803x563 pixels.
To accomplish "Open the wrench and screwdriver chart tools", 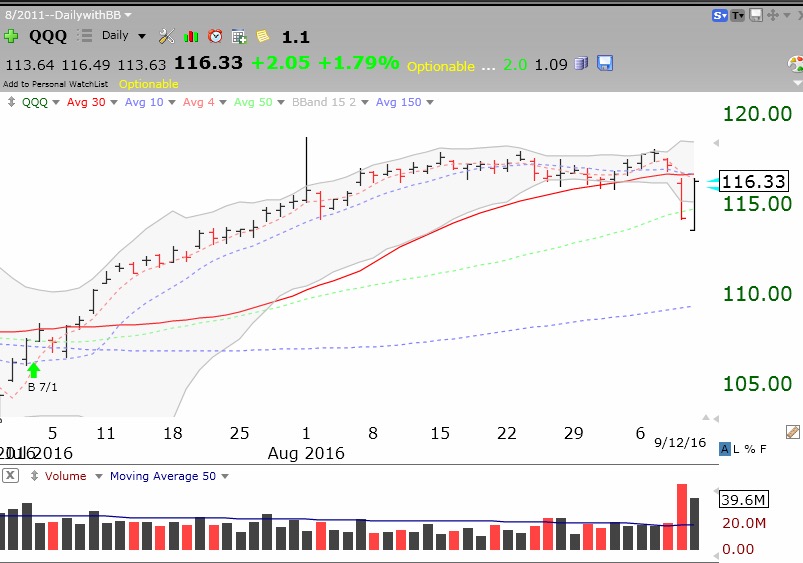I will coord(166,36).
